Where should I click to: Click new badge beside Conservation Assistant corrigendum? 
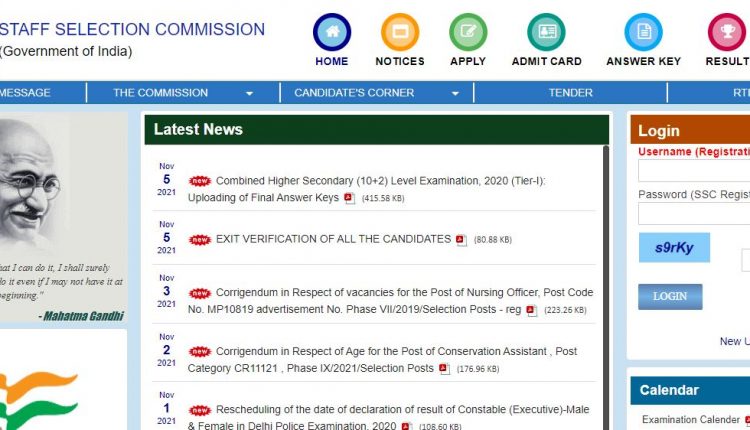tap(200, 352)
